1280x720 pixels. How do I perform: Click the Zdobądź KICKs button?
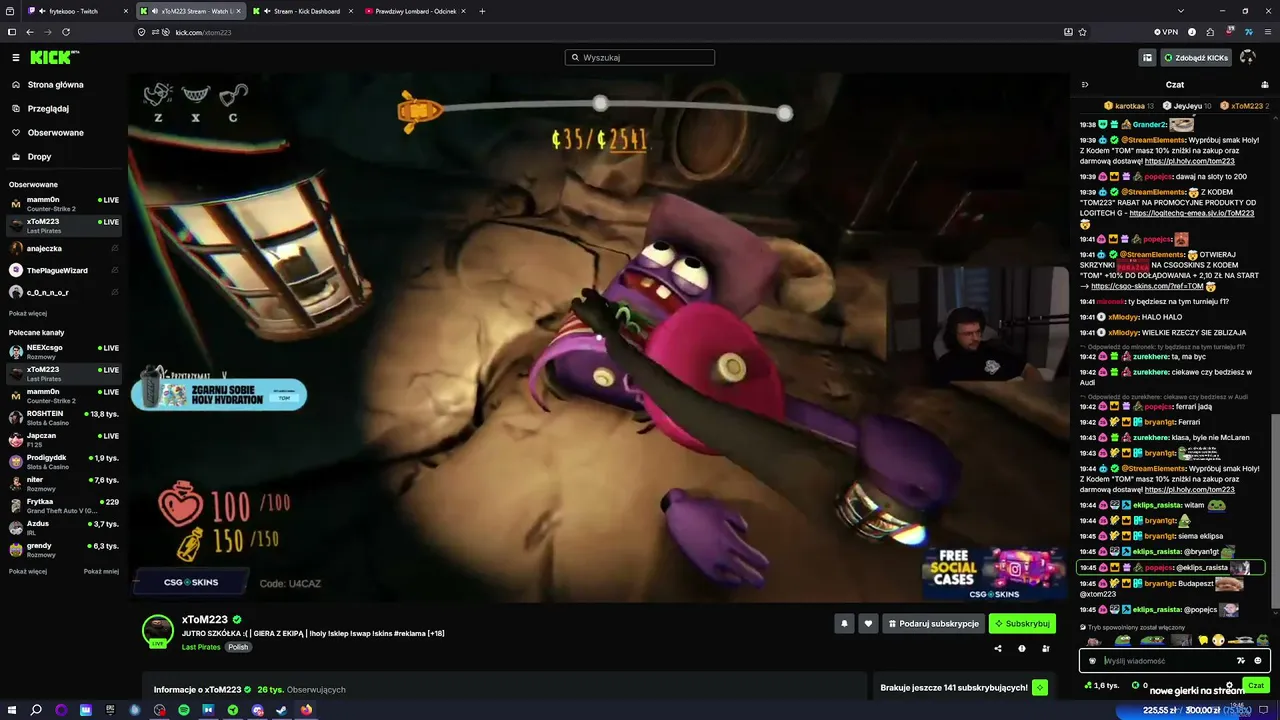click(1196, 58)
